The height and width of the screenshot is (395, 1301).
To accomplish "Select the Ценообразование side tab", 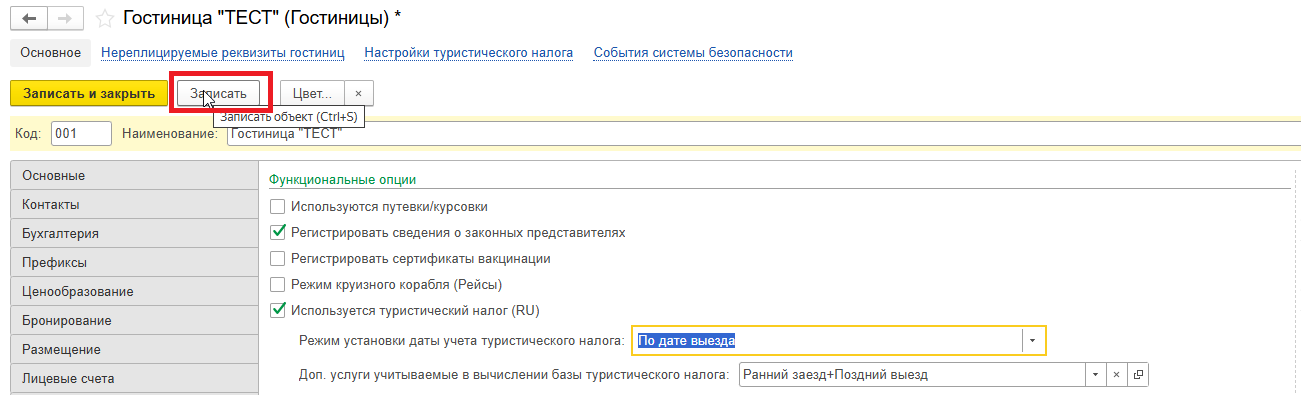I will pyautogui.click(x=134, y=291).
